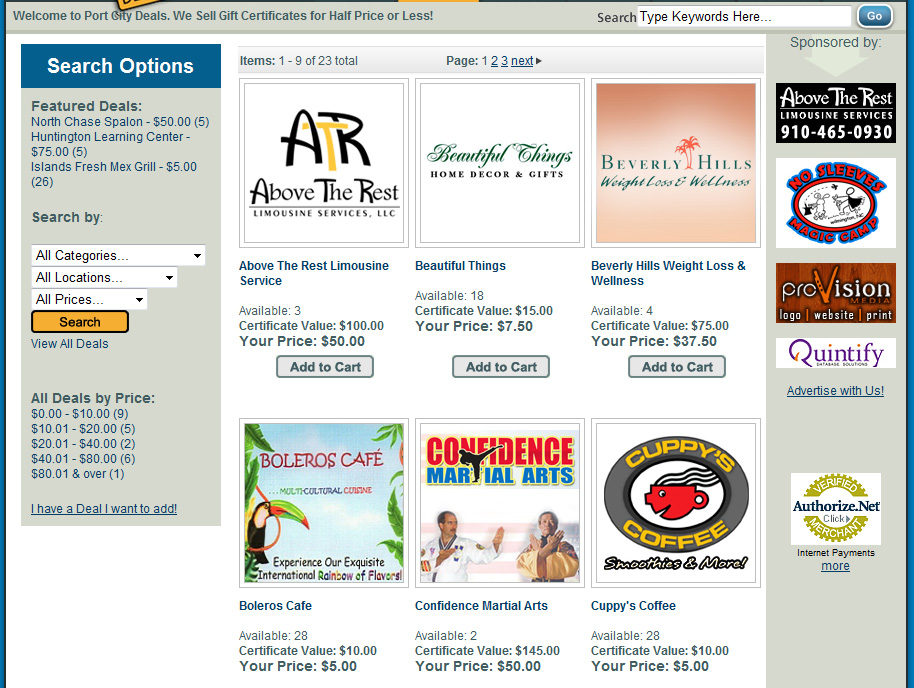
Task: Open the Confidence Martial Arts title link
Action: coord(481,606)
